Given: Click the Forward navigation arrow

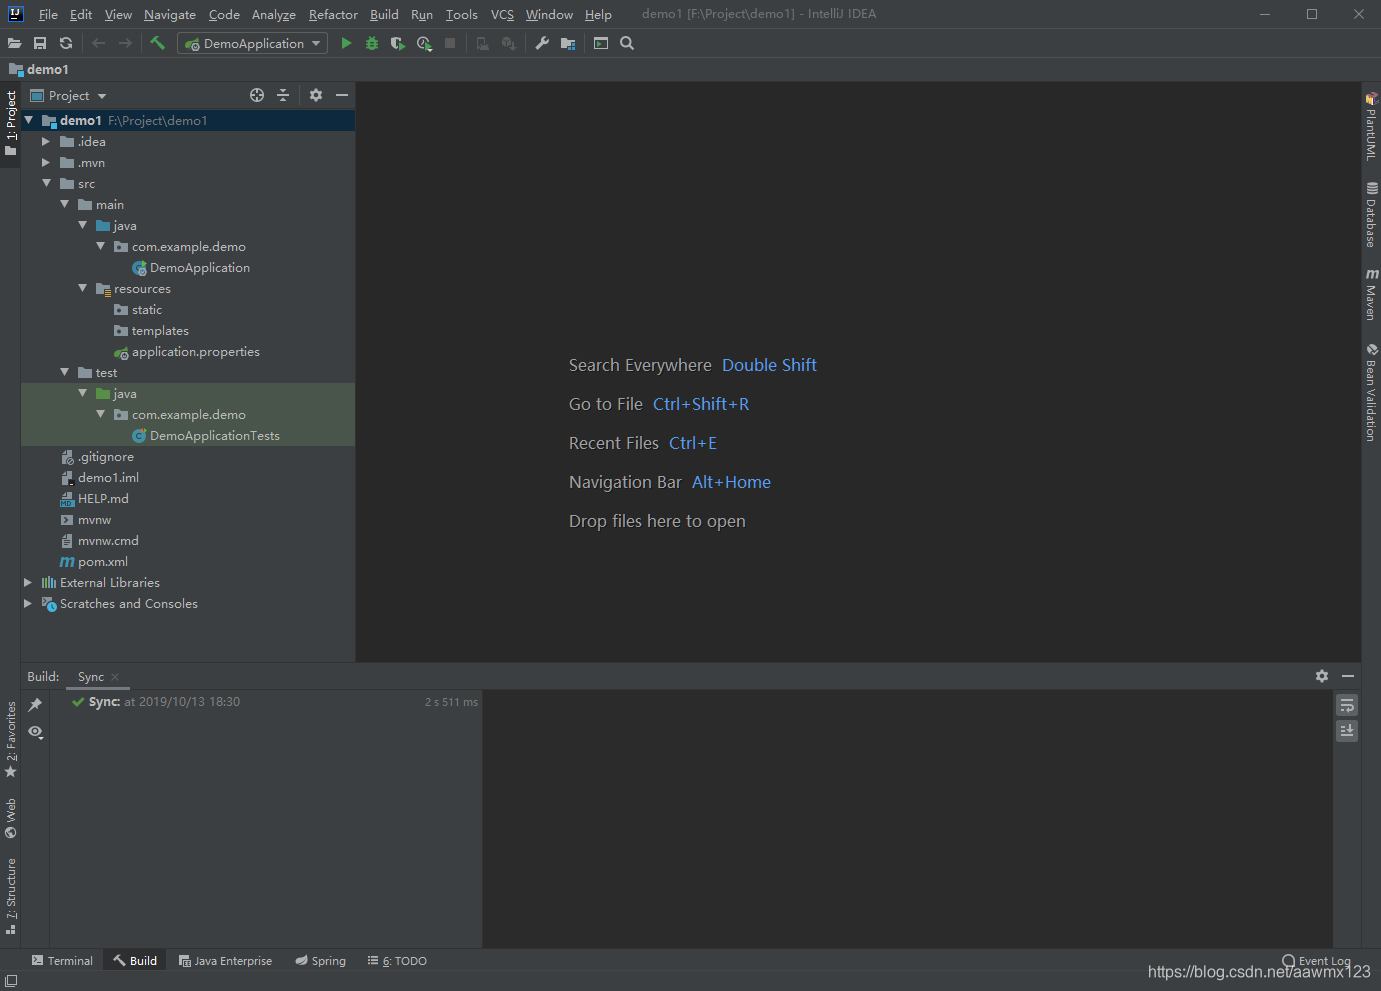Looking at the screenshot, I should 125,43.
